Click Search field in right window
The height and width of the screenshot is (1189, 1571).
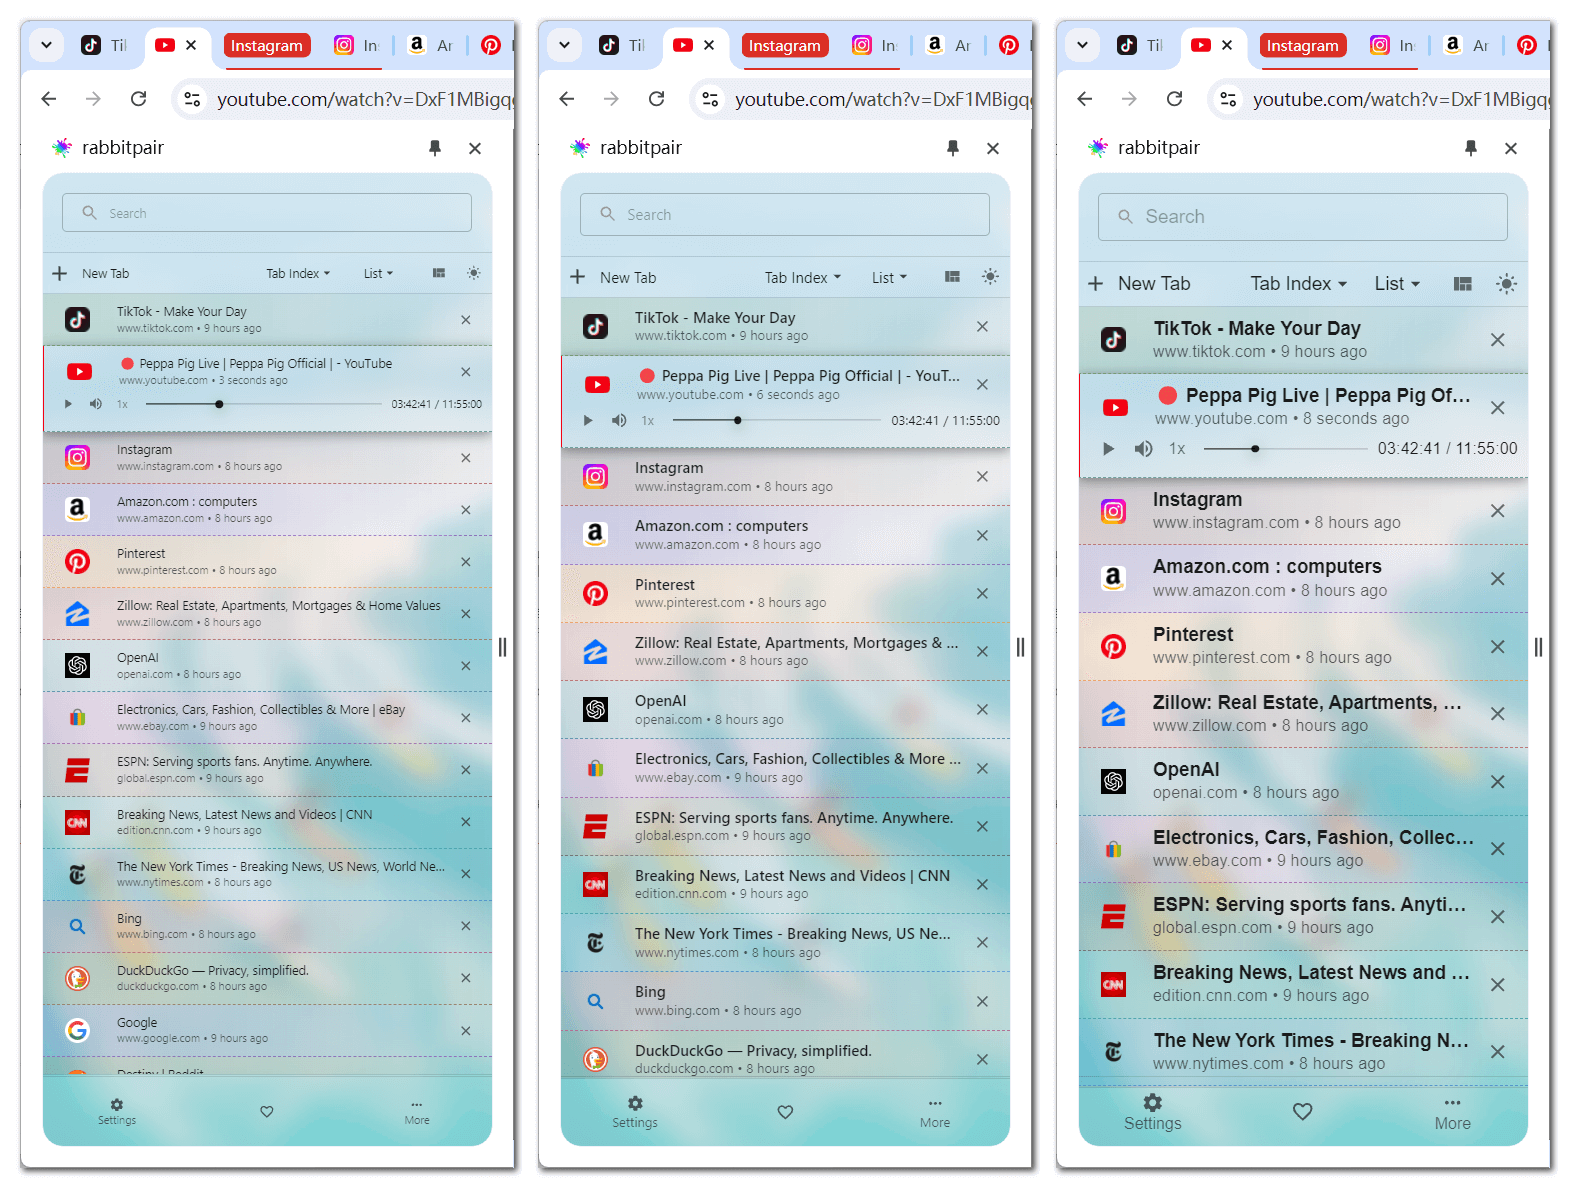pyautogui.click(x=1303, y=217)
